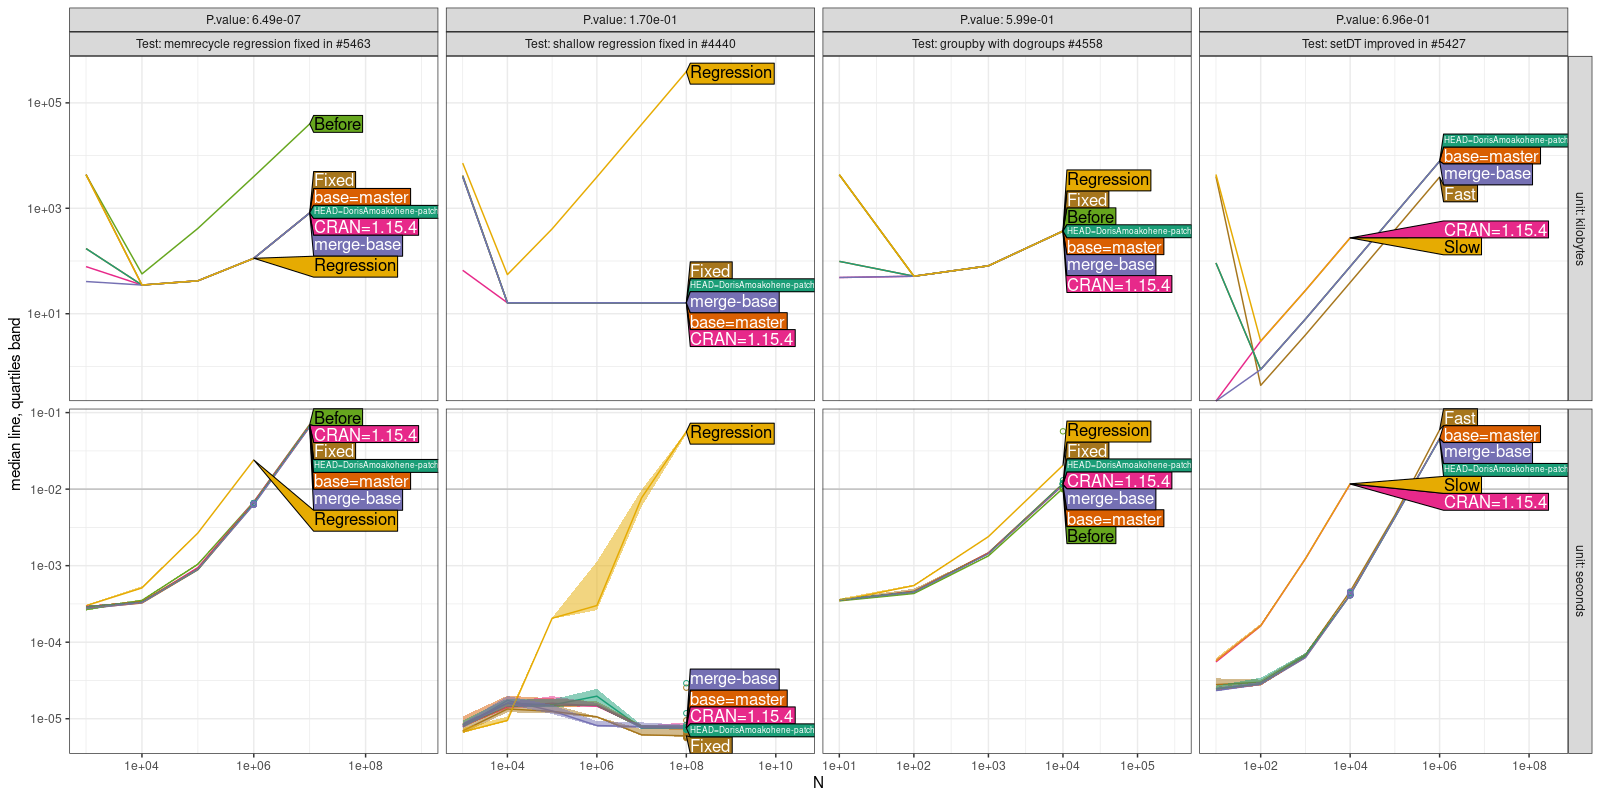Click 'Fixed' label in shallow seconds panel
The image size is (1600, 800).
(x=710, y=746)
